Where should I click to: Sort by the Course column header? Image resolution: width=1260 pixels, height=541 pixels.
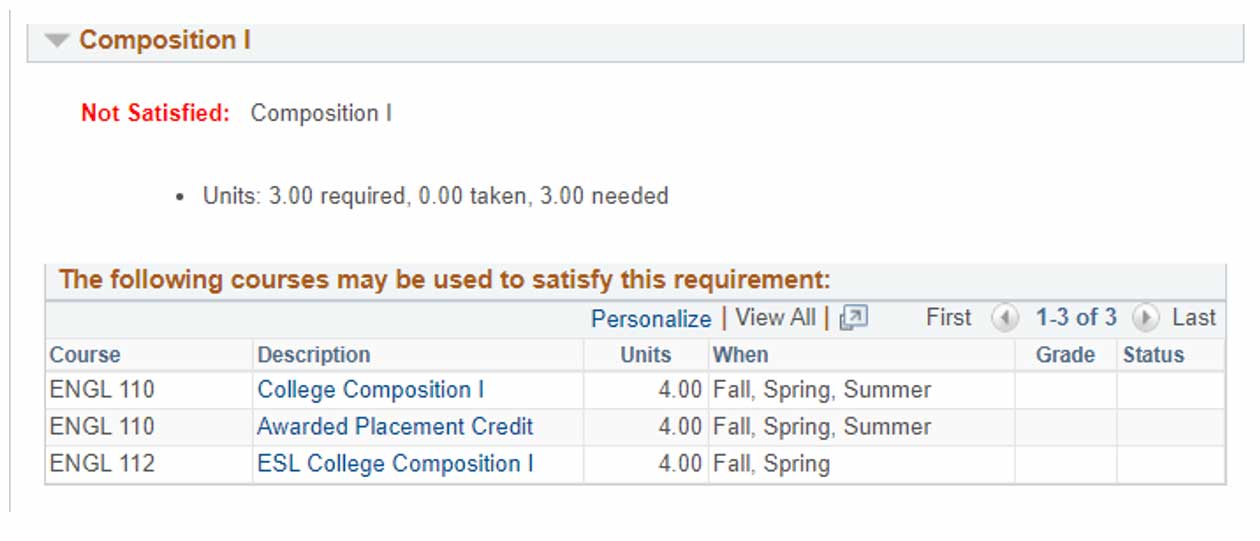[85, 355]
